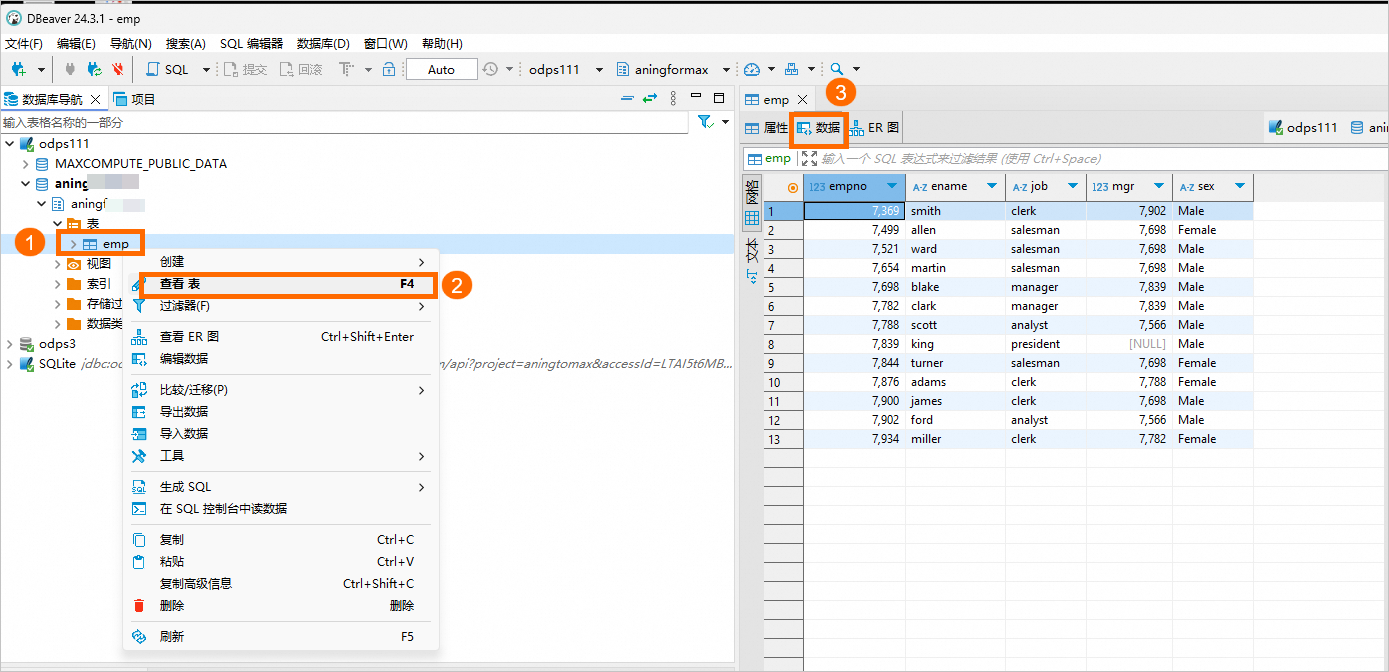
Task: Toggle the commit mode Auto button
Action: (441, 69)
